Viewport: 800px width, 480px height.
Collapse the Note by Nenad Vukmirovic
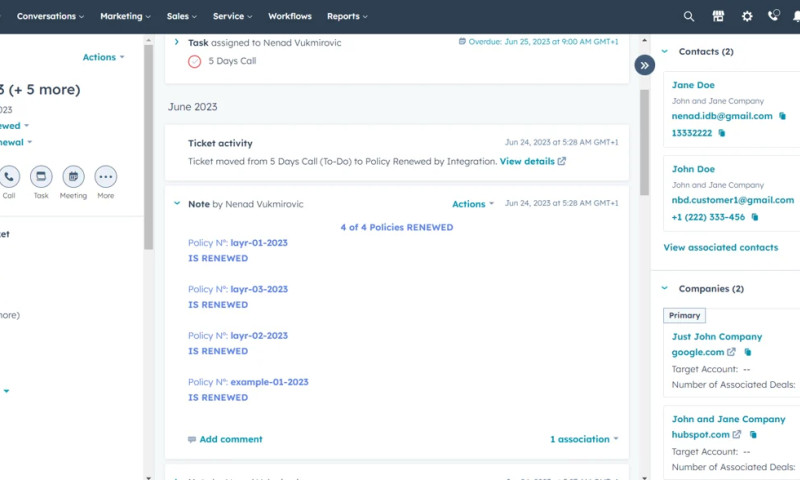click(x=177, y=203)
